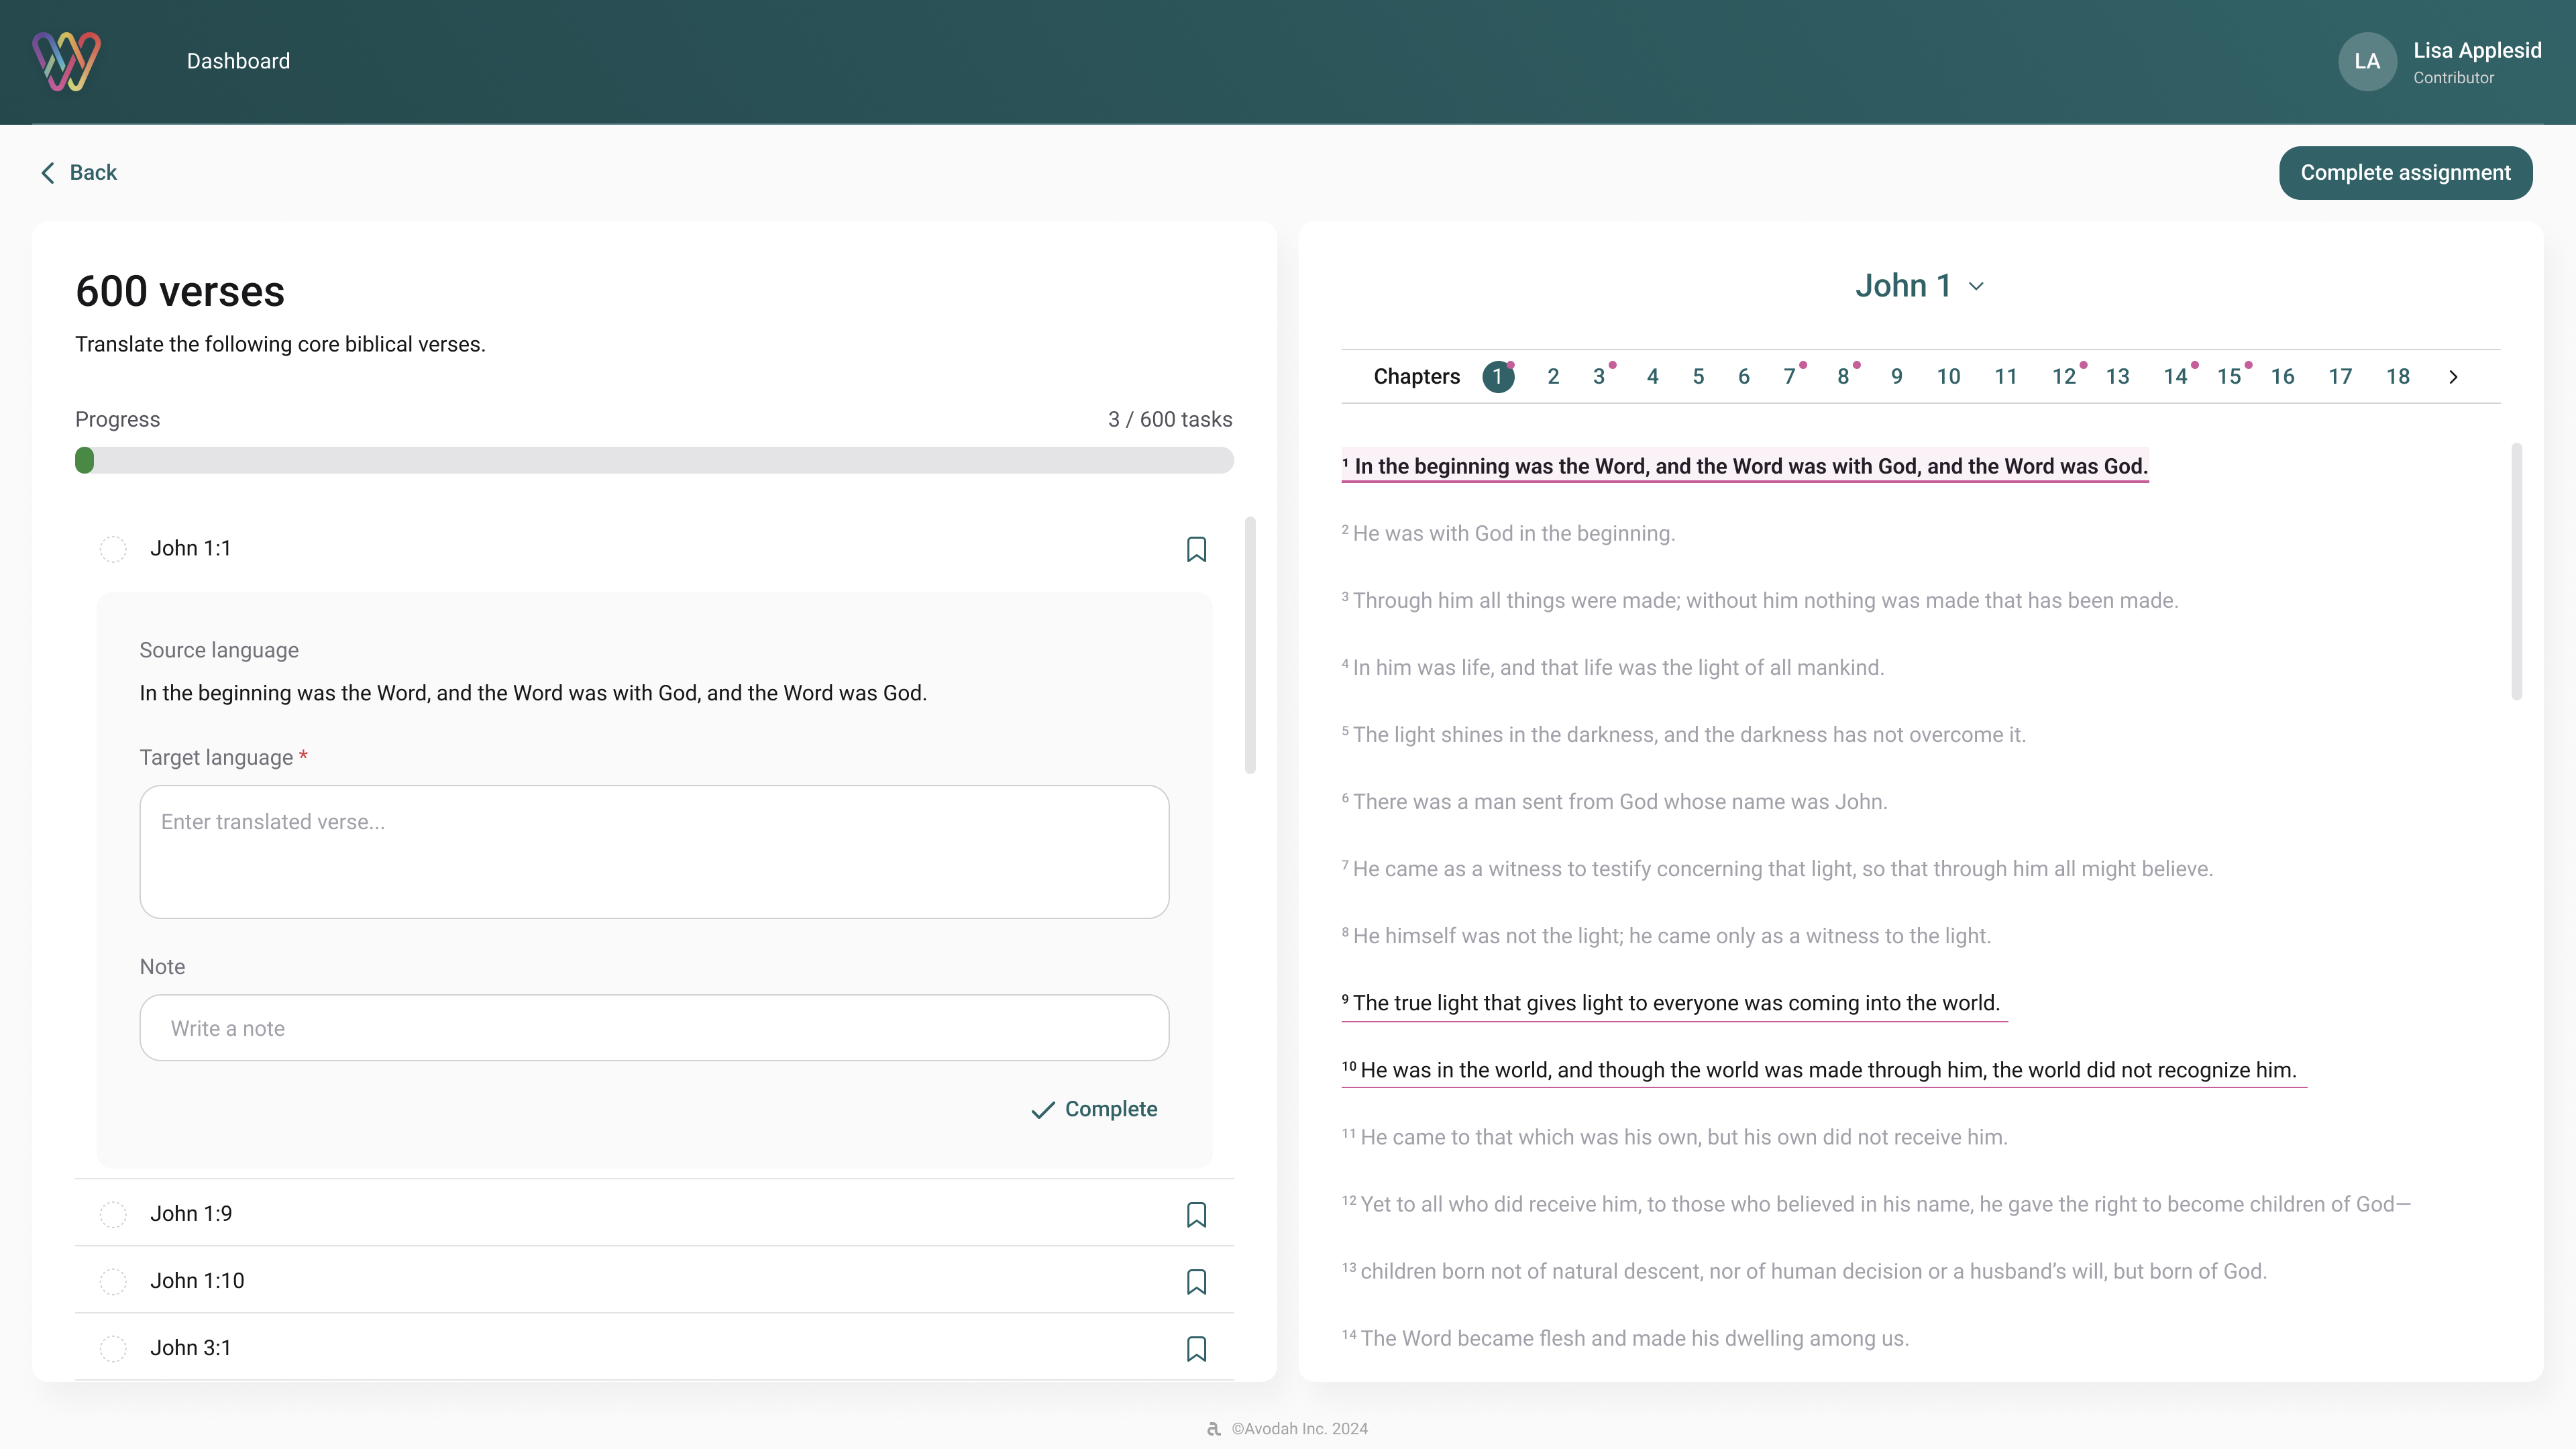Expand the John 1:10 task row

654,1280
